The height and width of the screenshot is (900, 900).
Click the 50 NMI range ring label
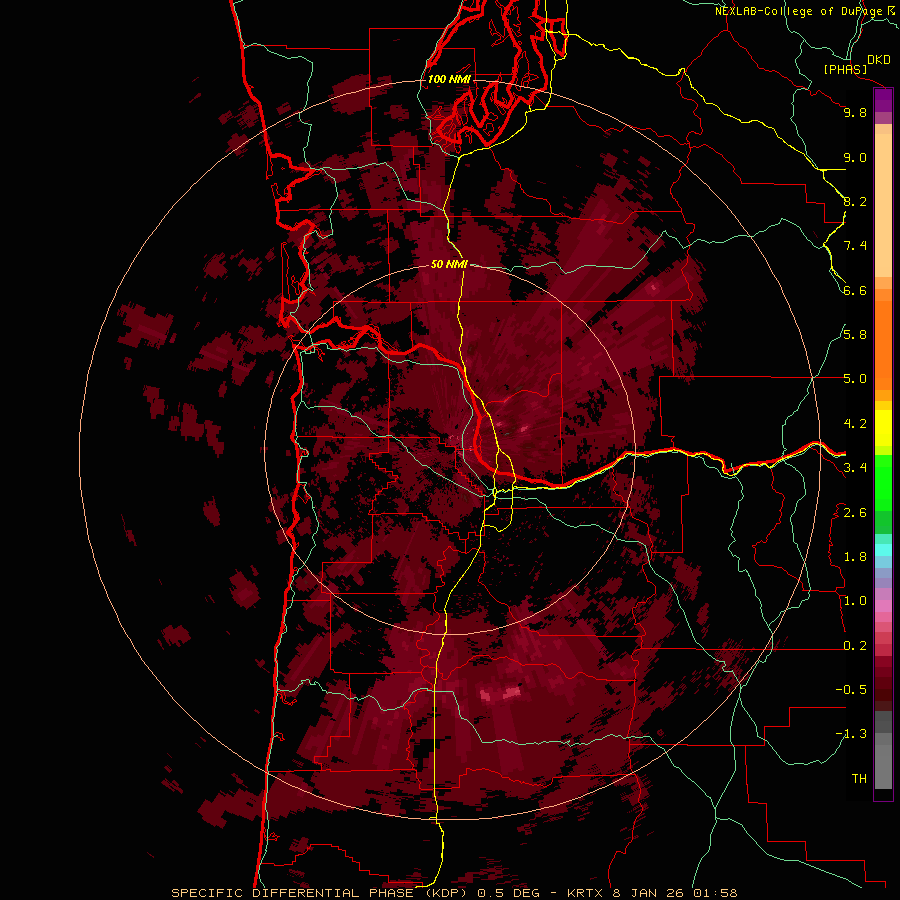pyautogui.click(x=449, y=265)
